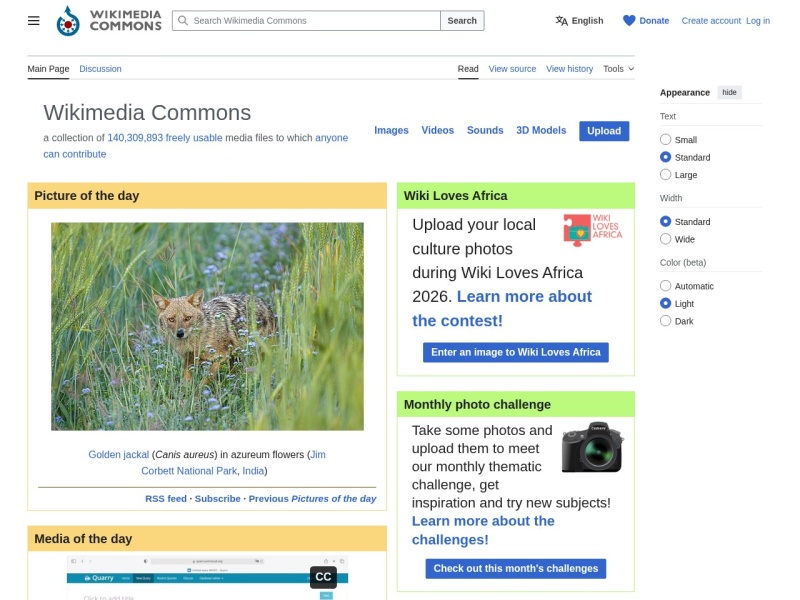Select Small text size
Image resolution: width=800 pixels, height=600 pixels.
pos(665,139)
